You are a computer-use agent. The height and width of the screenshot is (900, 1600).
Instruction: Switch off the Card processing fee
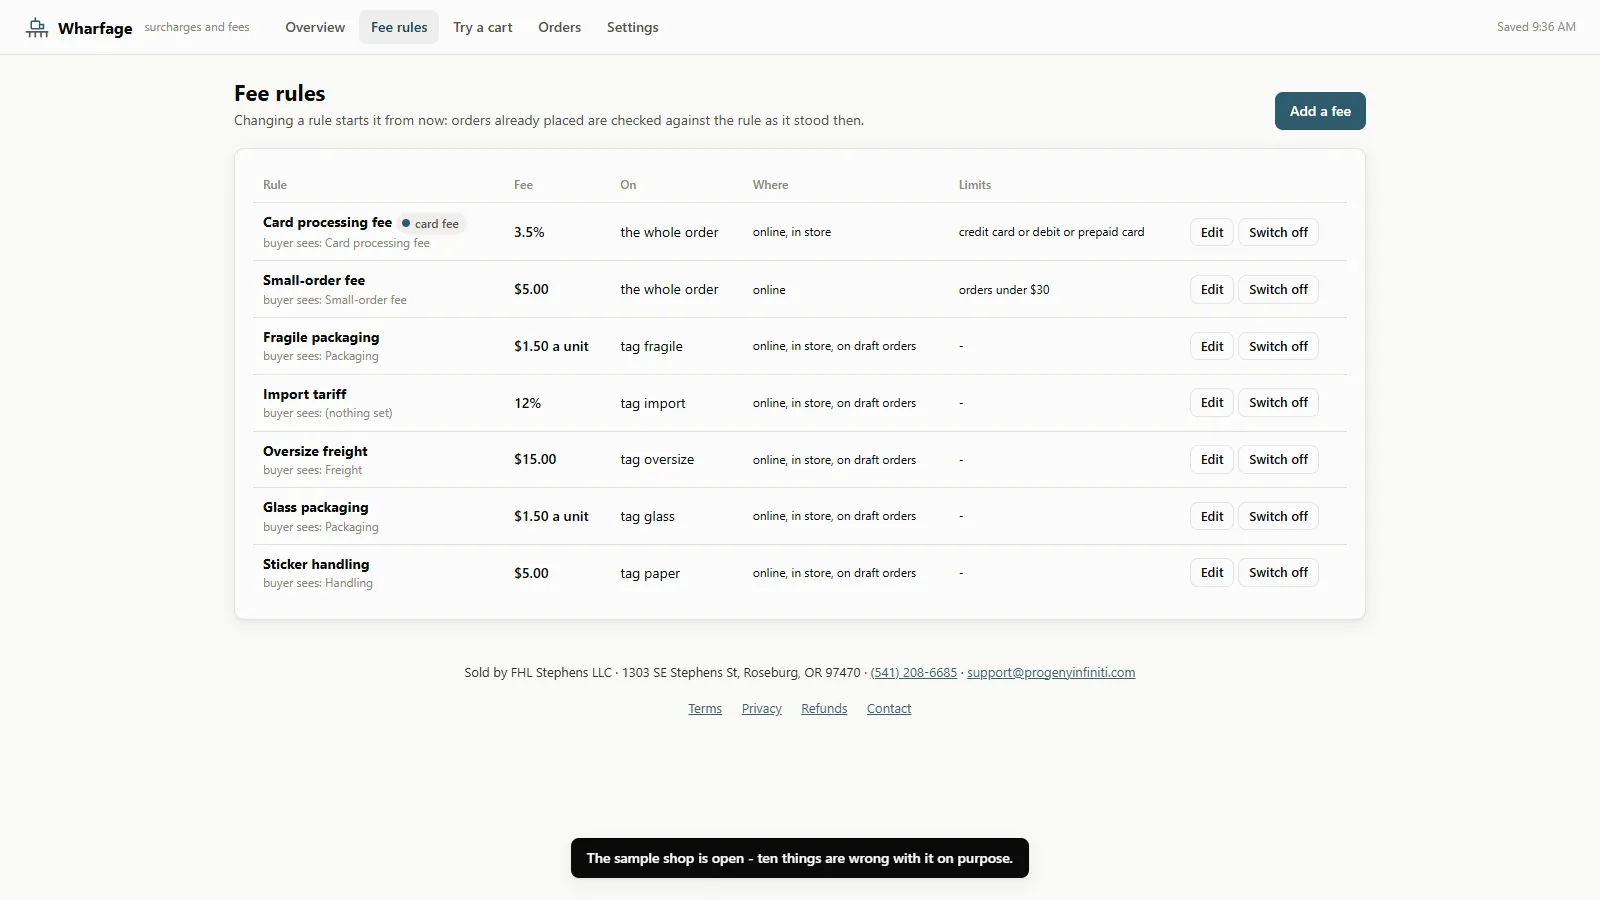[x=1278, y=232]
